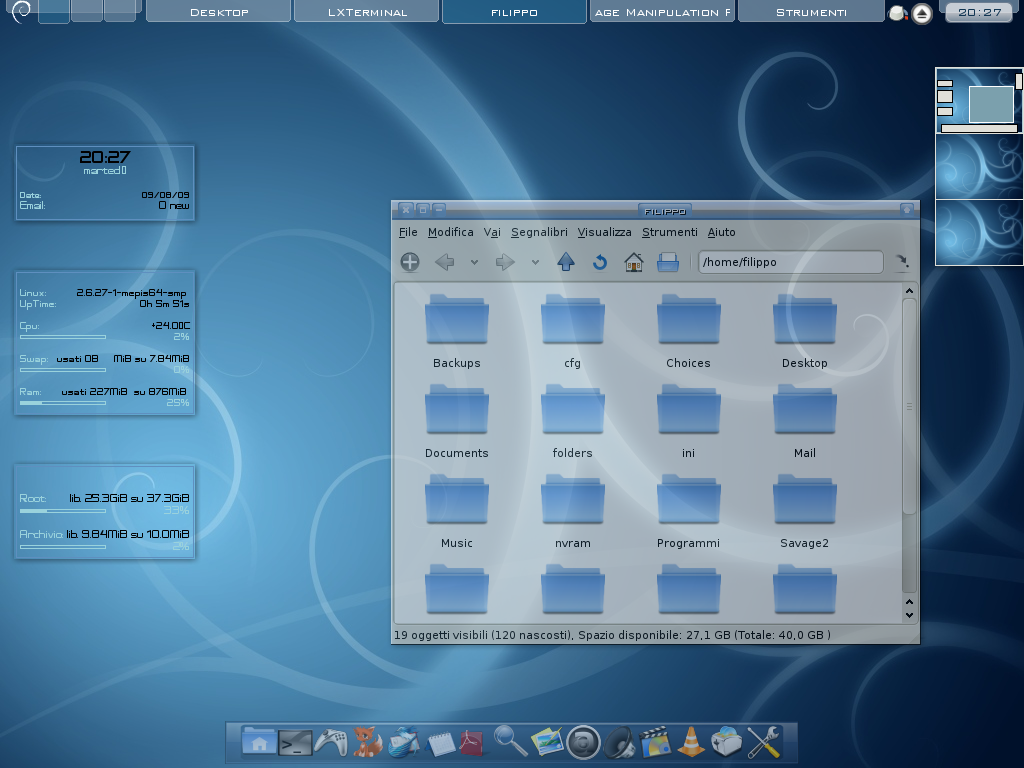The image size is (1024, 768).
Task: Select the Music folder
Action: pyautogui.click(x=456, y=512)
